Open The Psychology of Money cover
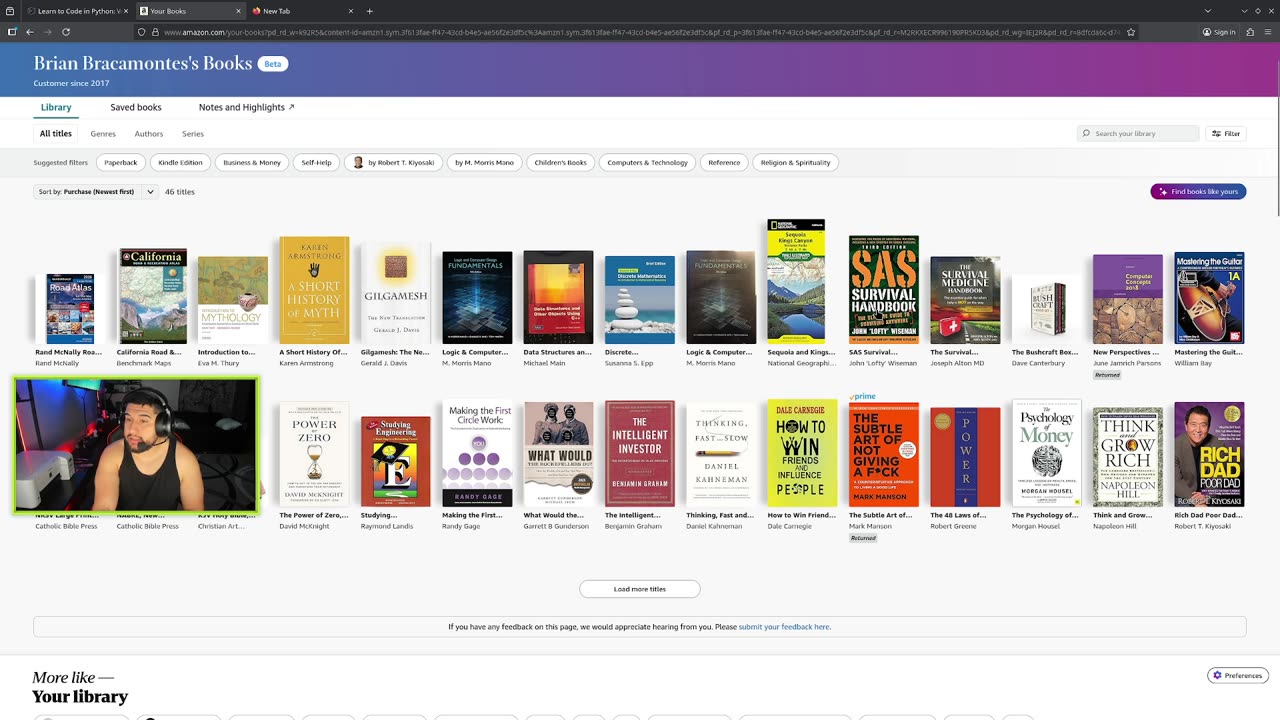This screenshot has width=1280, height=720. [x=1046, y=453]
